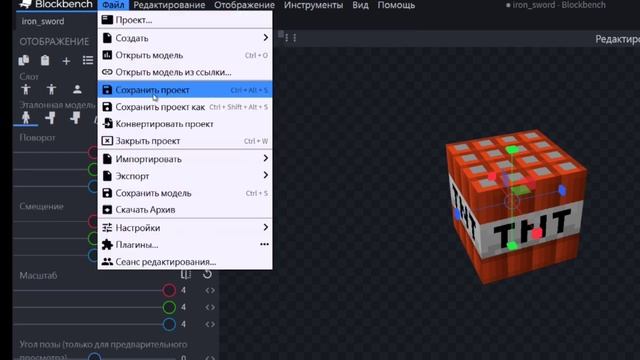Click the ОТОБРАЖЕНИЕ panel header
Image resolution: width=640 pixels, height=360 pixels.
(x=54, y=42)
